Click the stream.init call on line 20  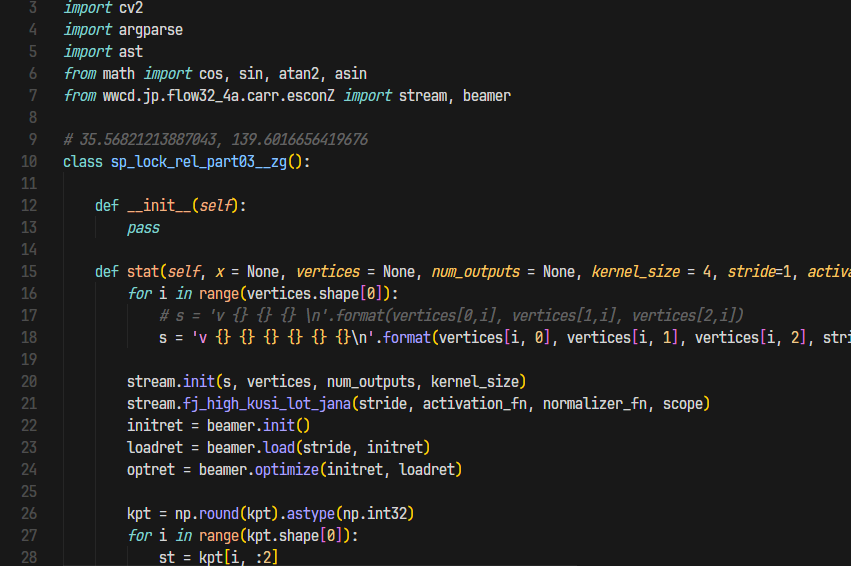[x=166, y=381]
